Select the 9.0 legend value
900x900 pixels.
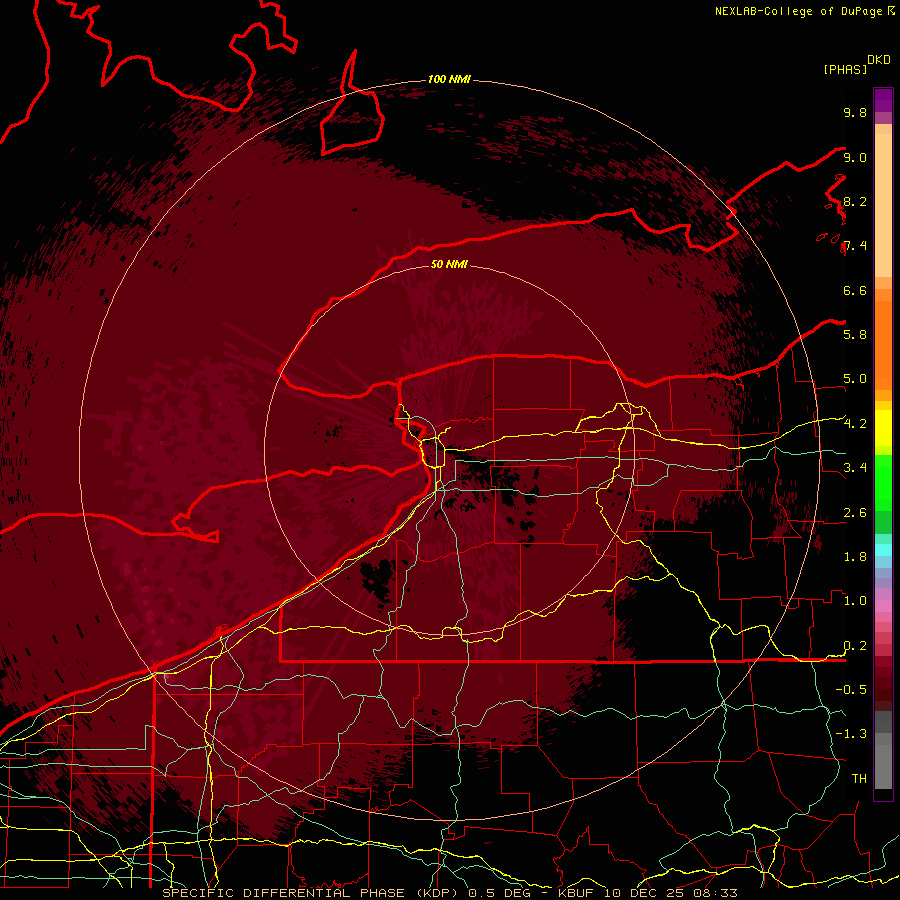855,157
